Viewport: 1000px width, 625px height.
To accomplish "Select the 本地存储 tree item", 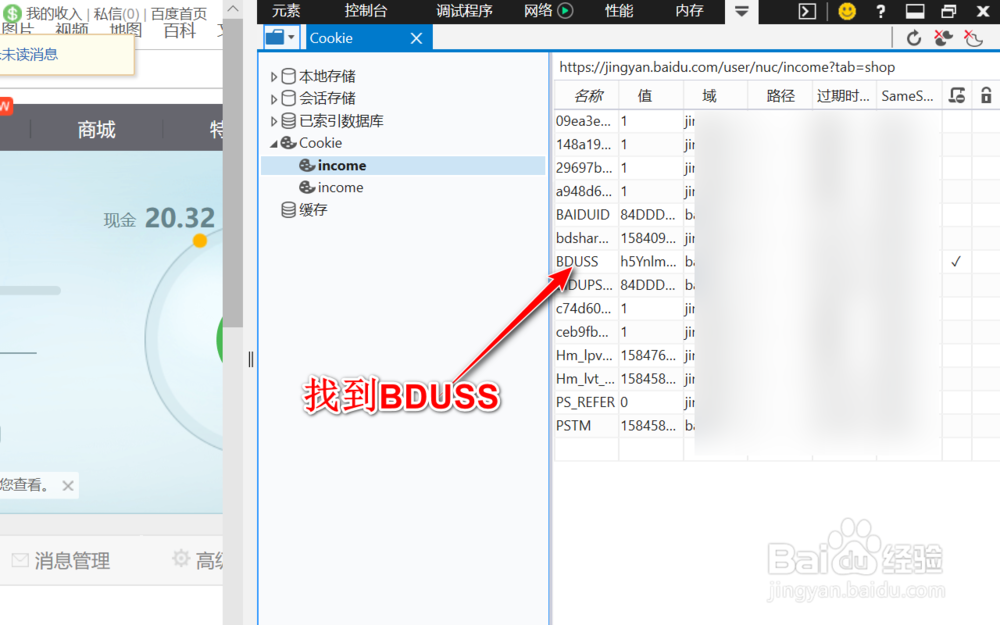I will point(327,77).
